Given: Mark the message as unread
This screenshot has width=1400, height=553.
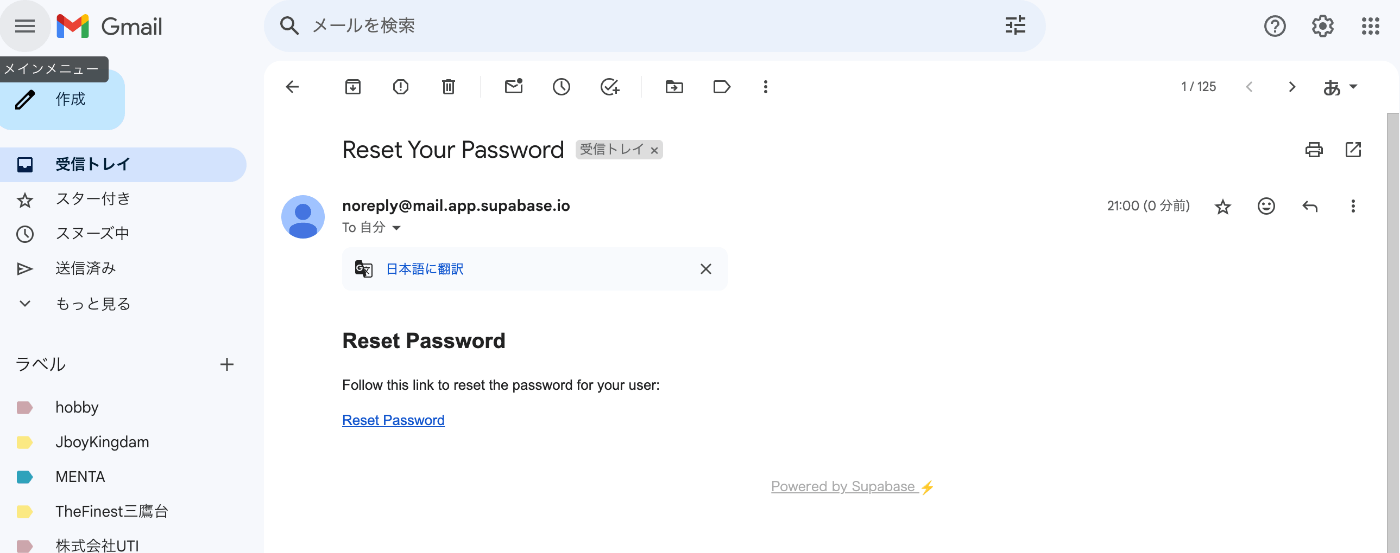Looking at the screenshot, I should [x=514, y=87].
